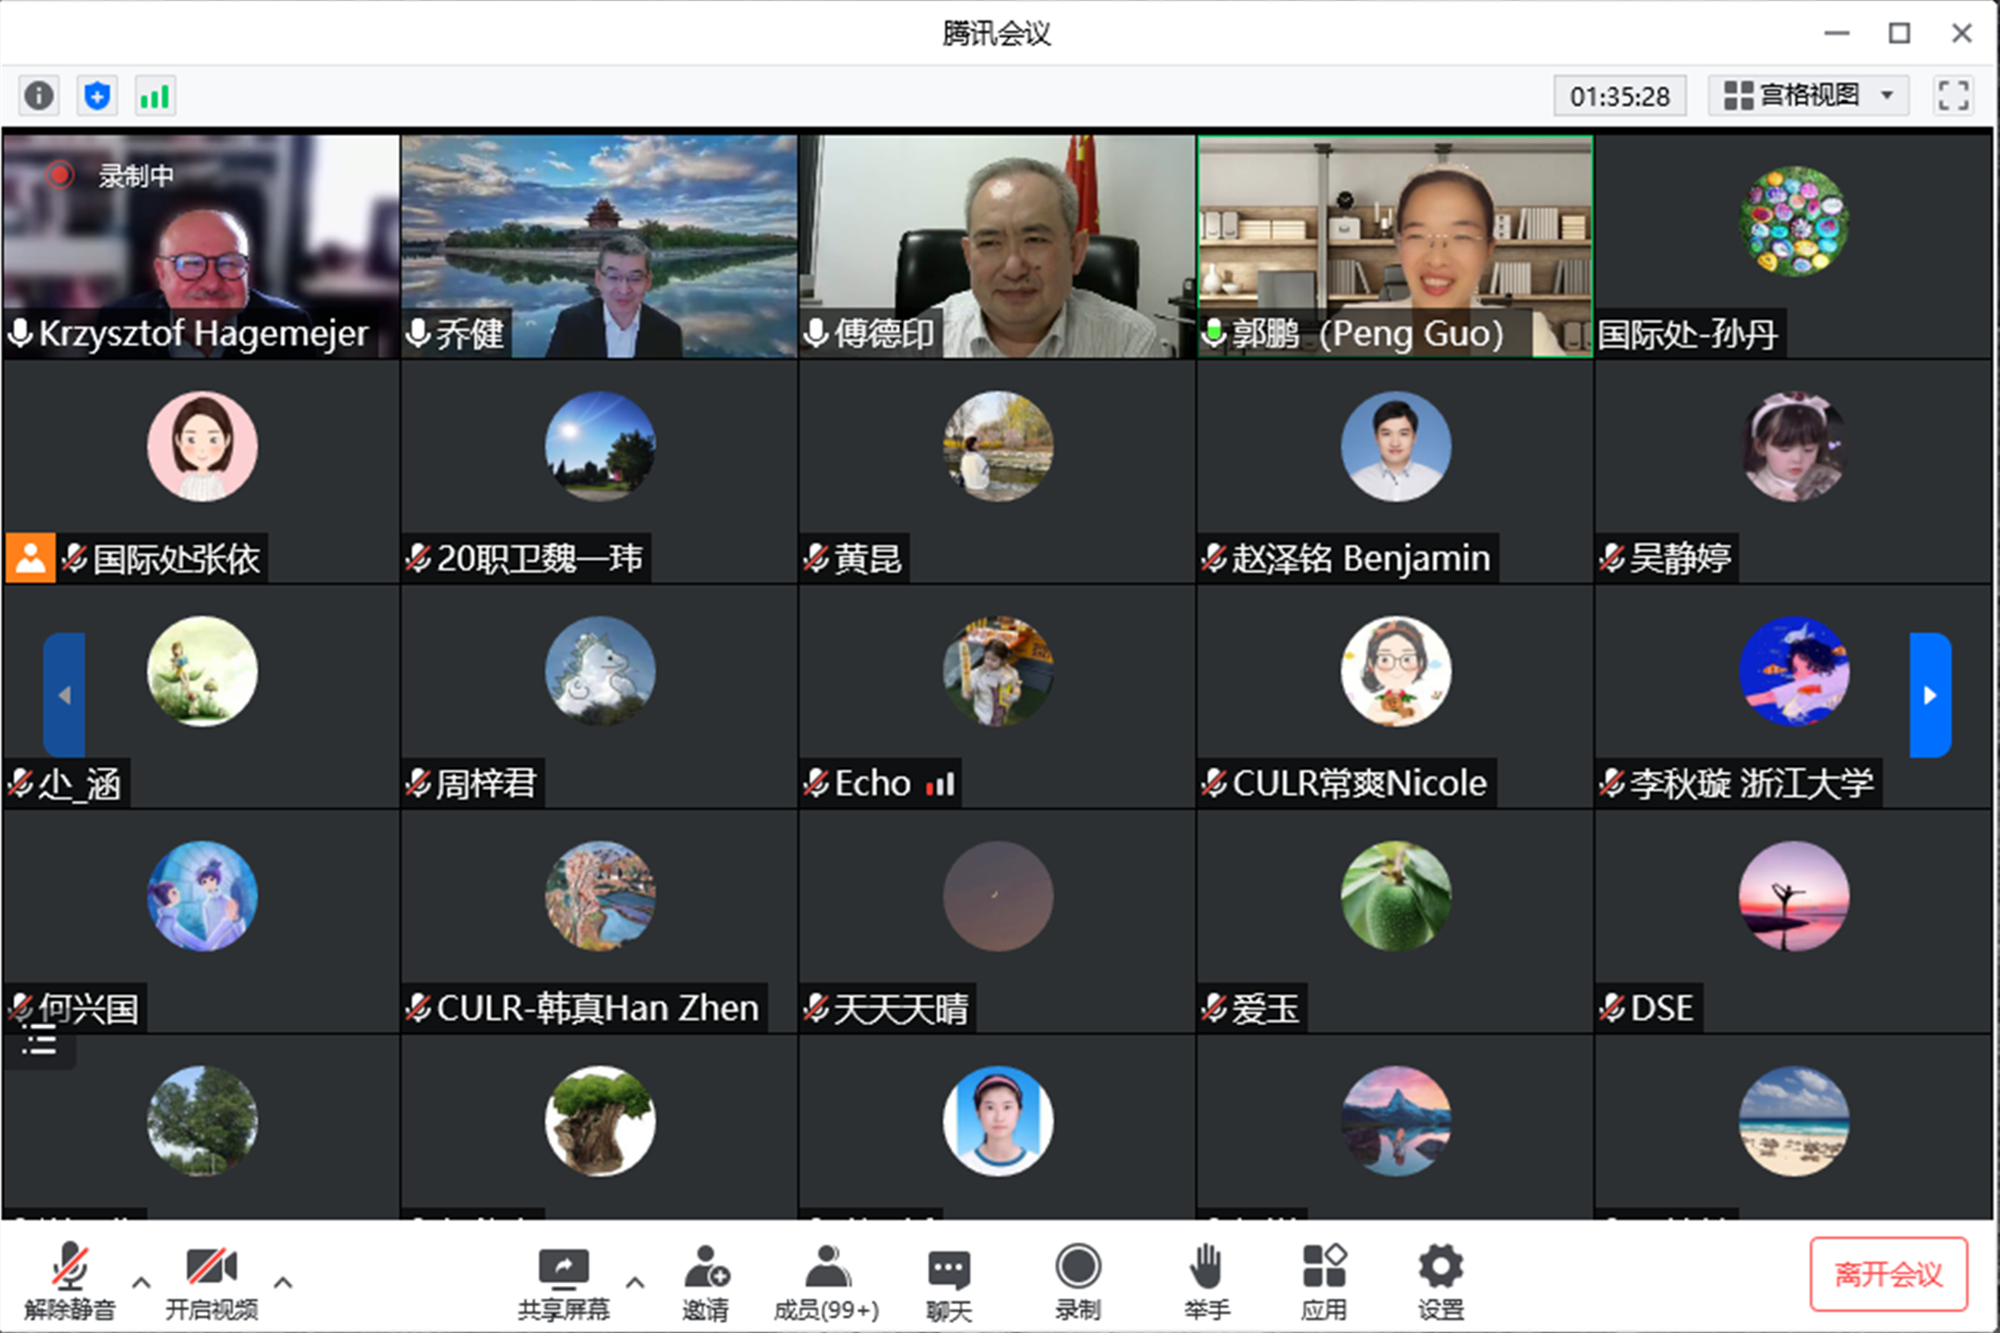Viewport: 2000px width, 1333px height.
Task: Turn on video (开启视频)
Action: [212, 1282]
